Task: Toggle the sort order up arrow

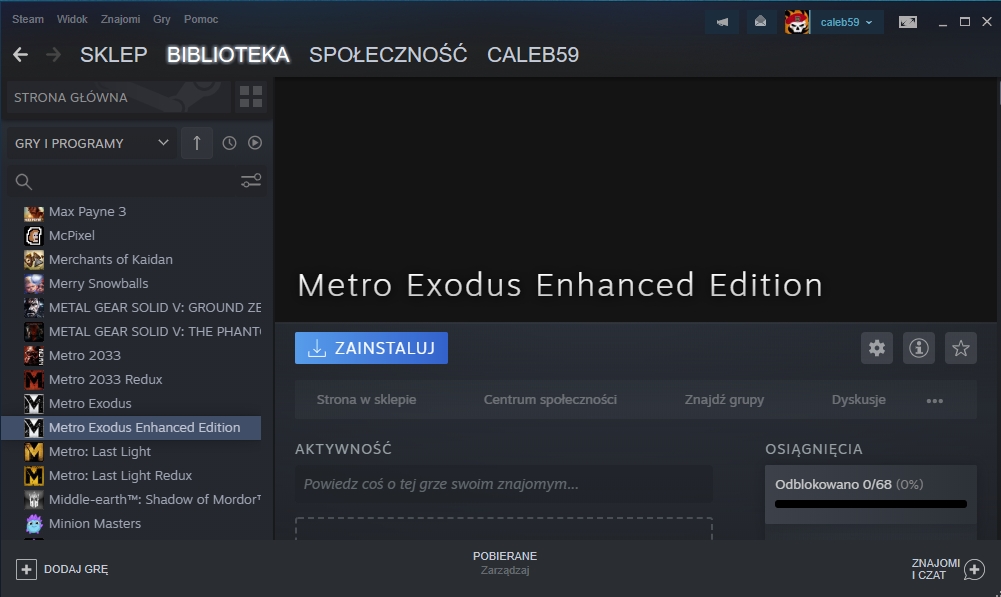Action: pyautogui.click(x=197, y=143)
